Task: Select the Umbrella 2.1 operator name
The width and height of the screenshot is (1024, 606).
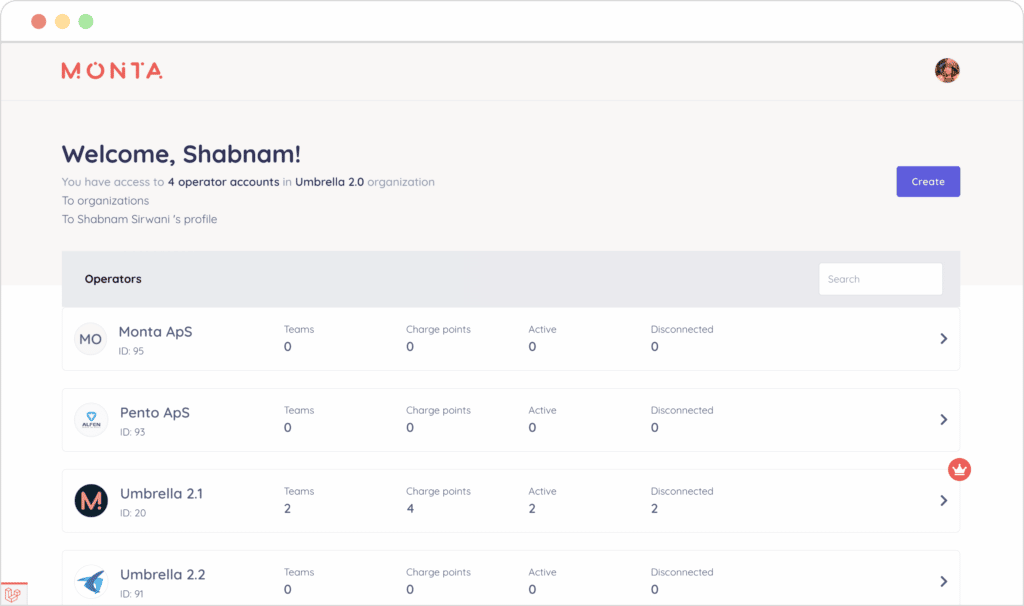Action: 161,494
